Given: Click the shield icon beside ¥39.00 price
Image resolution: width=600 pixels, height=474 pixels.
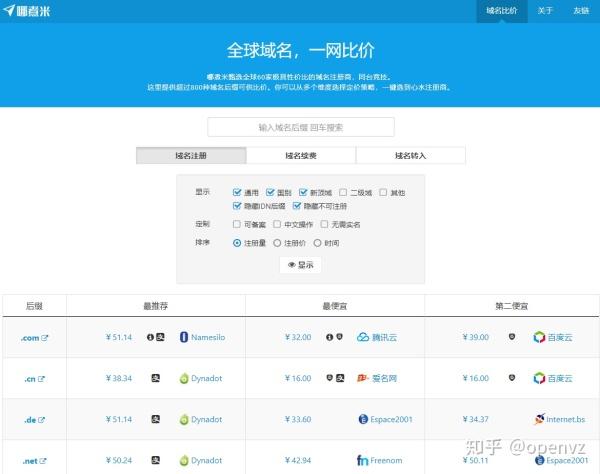Looking at the screenshot, I should (512, 337).
